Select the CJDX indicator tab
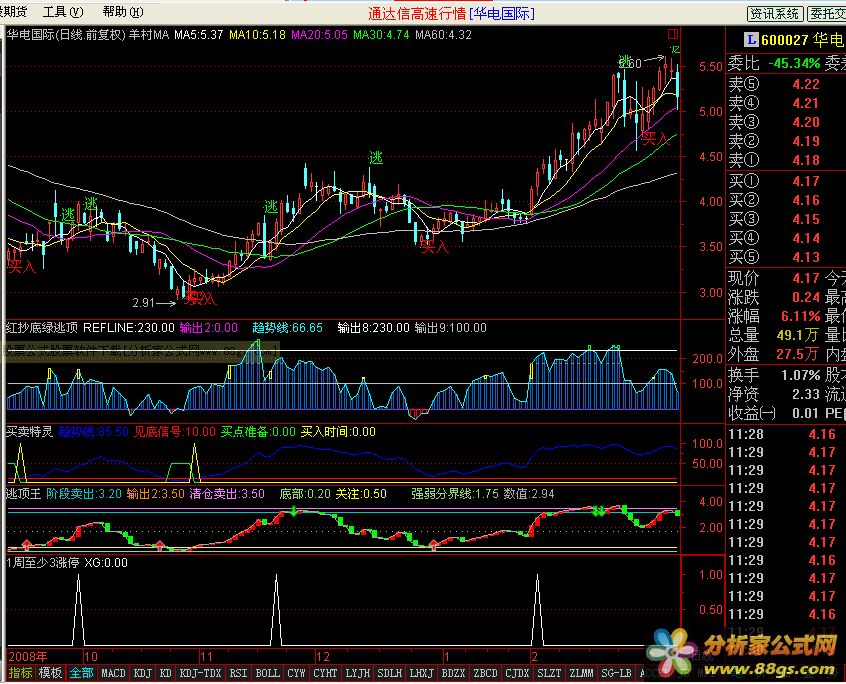The width and height of the screenshot is (846, 684). point(517,673)
